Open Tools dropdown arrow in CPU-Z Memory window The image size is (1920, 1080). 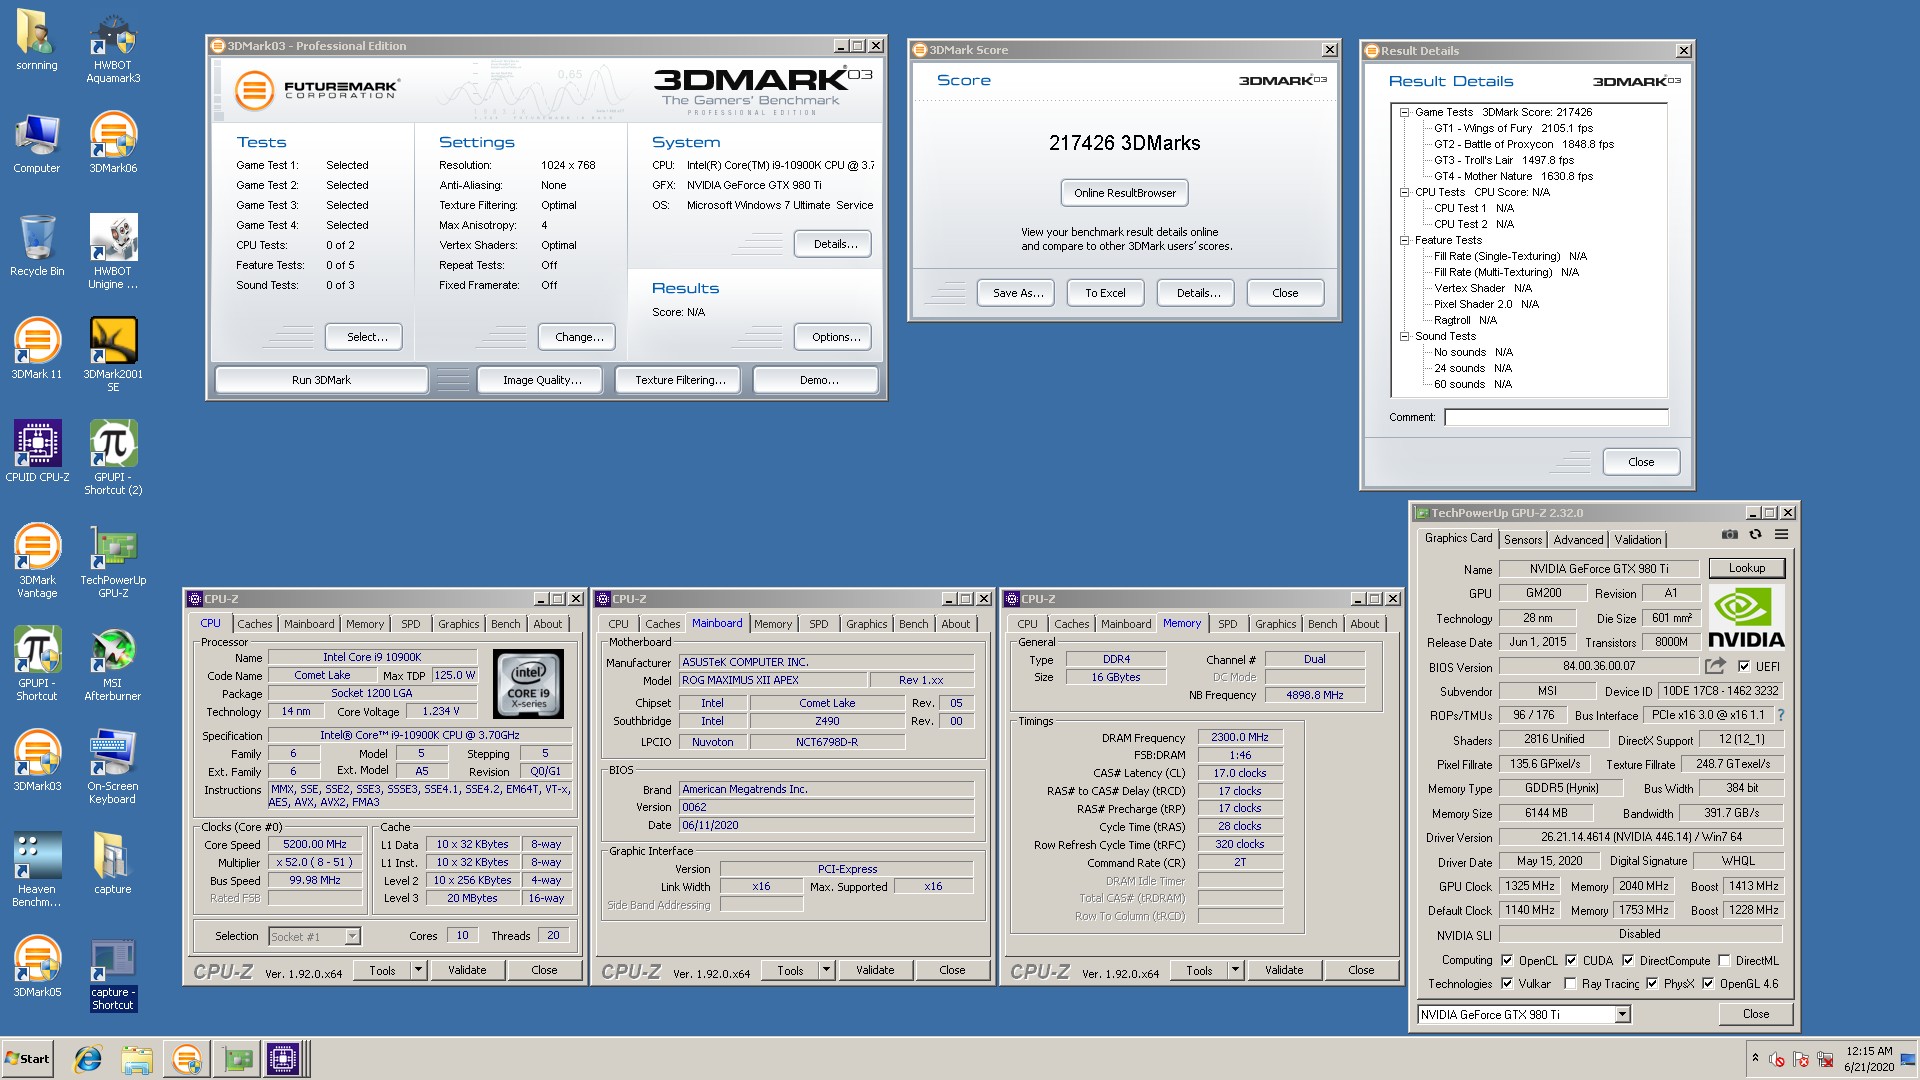[x=1235, y=969]
